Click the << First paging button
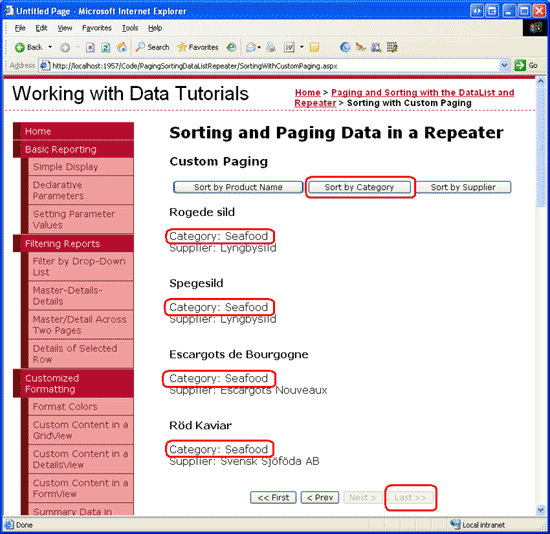 (x=273, y=498)
